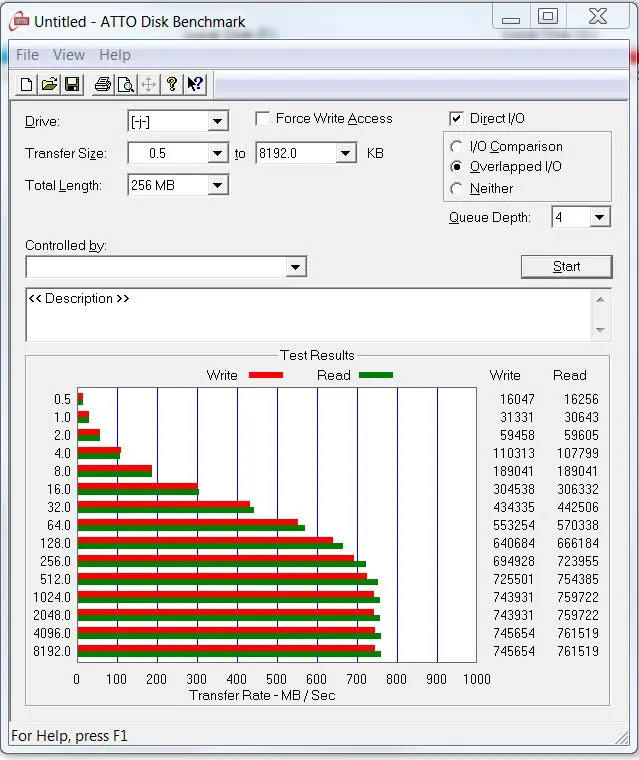
Task: Activate context help arrow-question icon
Action: pos(195,84)
